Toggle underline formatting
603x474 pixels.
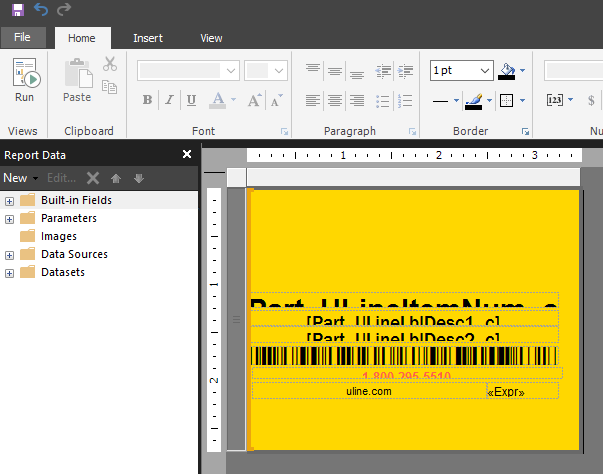pos(192,100)
